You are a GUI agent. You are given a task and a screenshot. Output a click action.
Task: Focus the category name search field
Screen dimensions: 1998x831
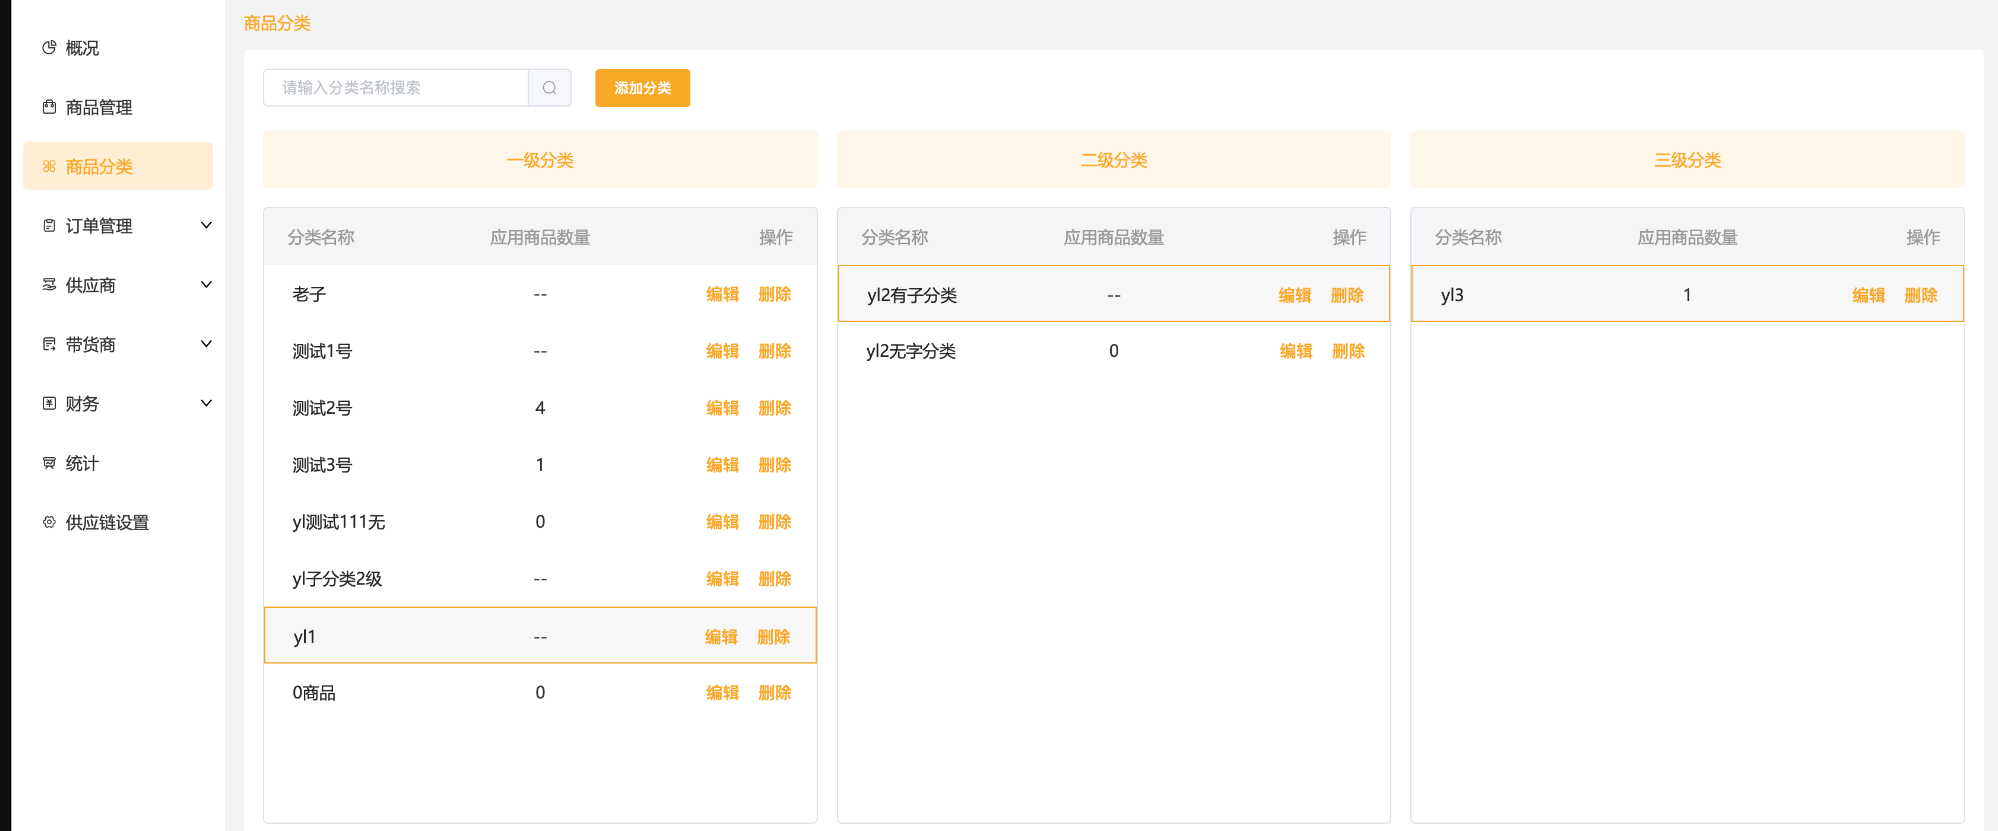(396, 88)
